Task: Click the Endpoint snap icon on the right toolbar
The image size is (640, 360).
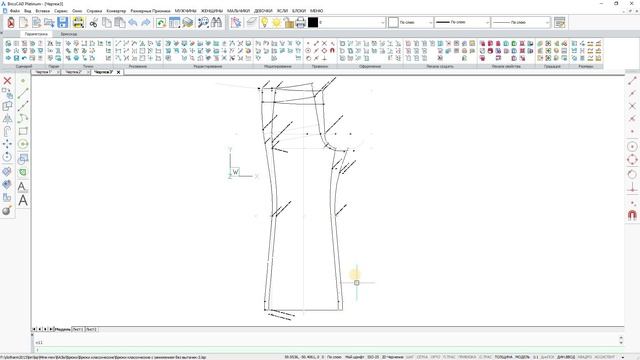Action: 632,81
